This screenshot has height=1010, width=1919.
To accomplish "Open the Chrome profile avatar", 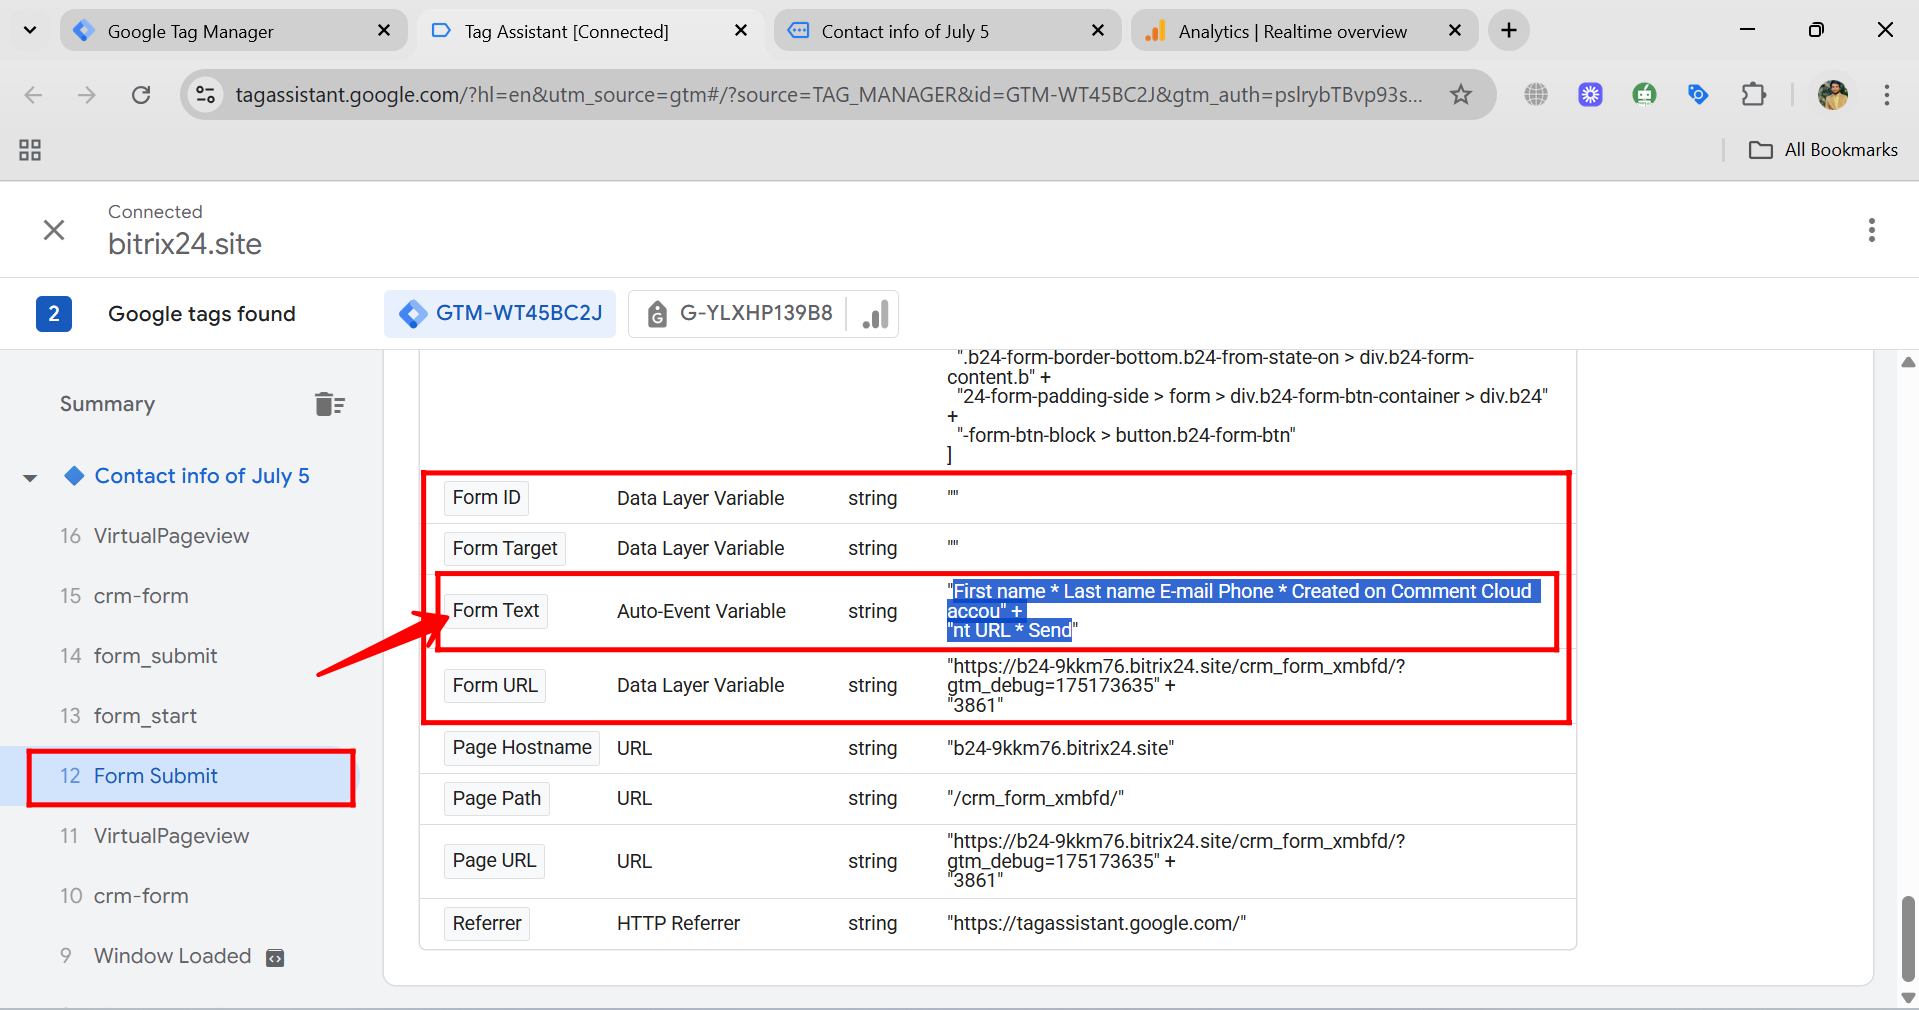I will coord(1832,95).
